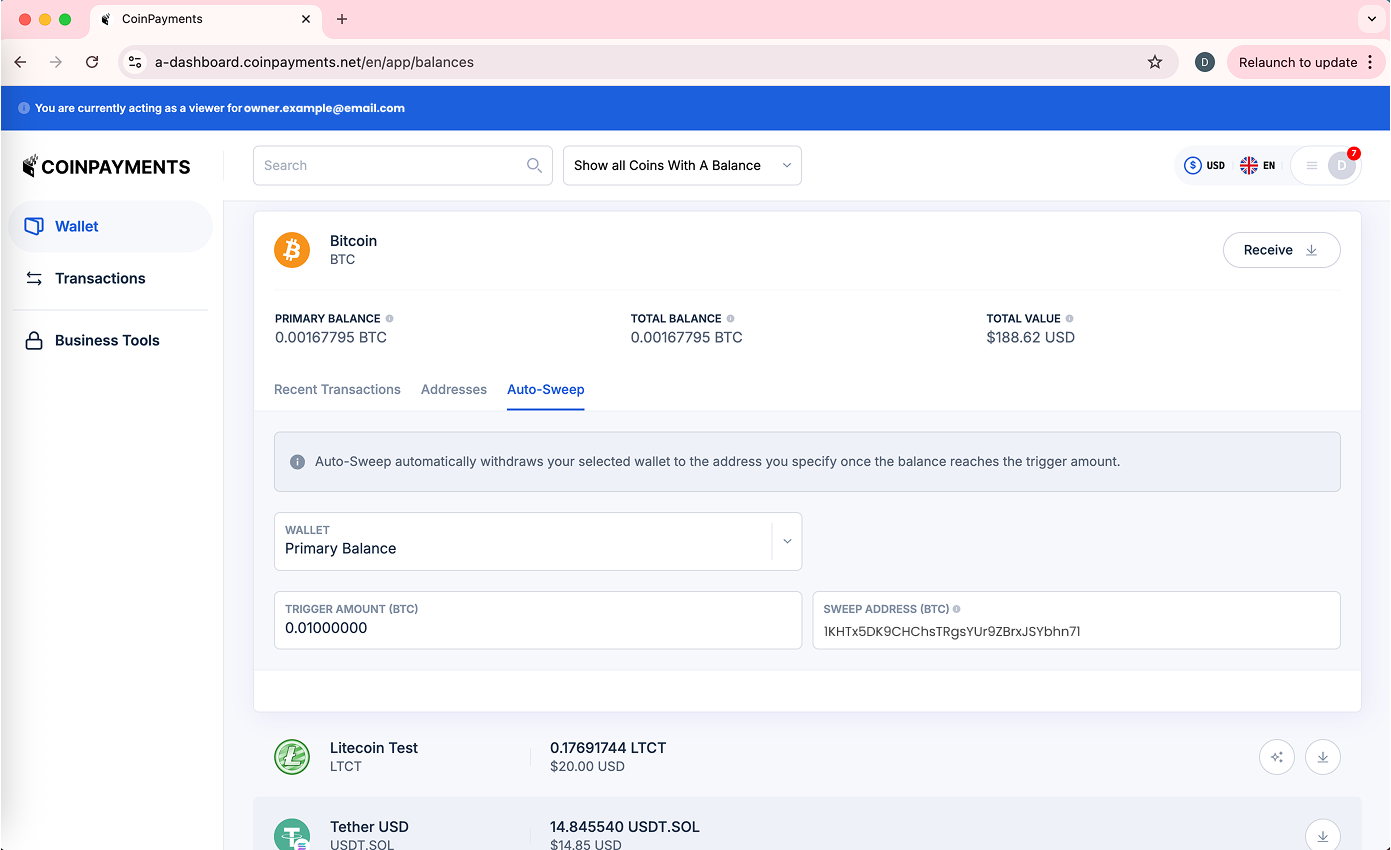Click the search magnifier icon

tap(534, 166)
